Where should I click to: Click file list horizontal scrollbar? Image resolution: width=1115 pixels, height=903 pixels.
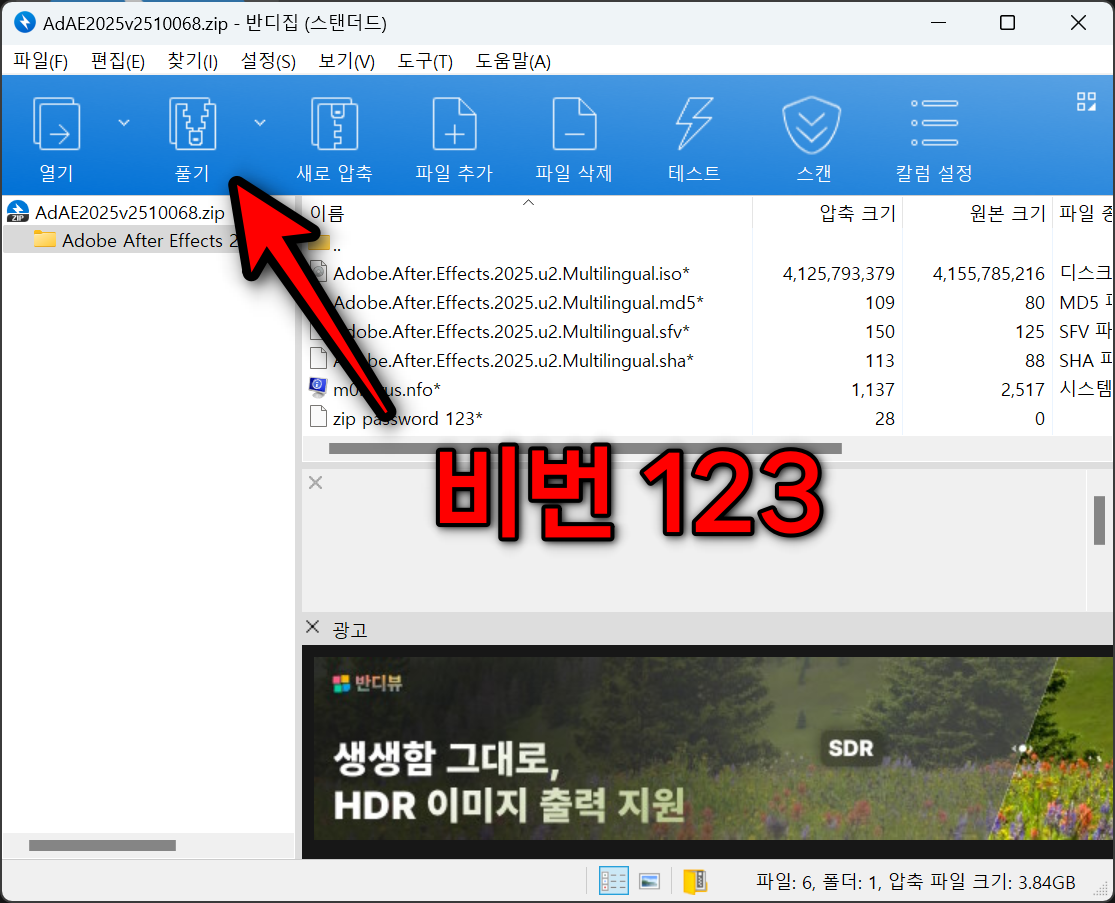pos(585,449)
